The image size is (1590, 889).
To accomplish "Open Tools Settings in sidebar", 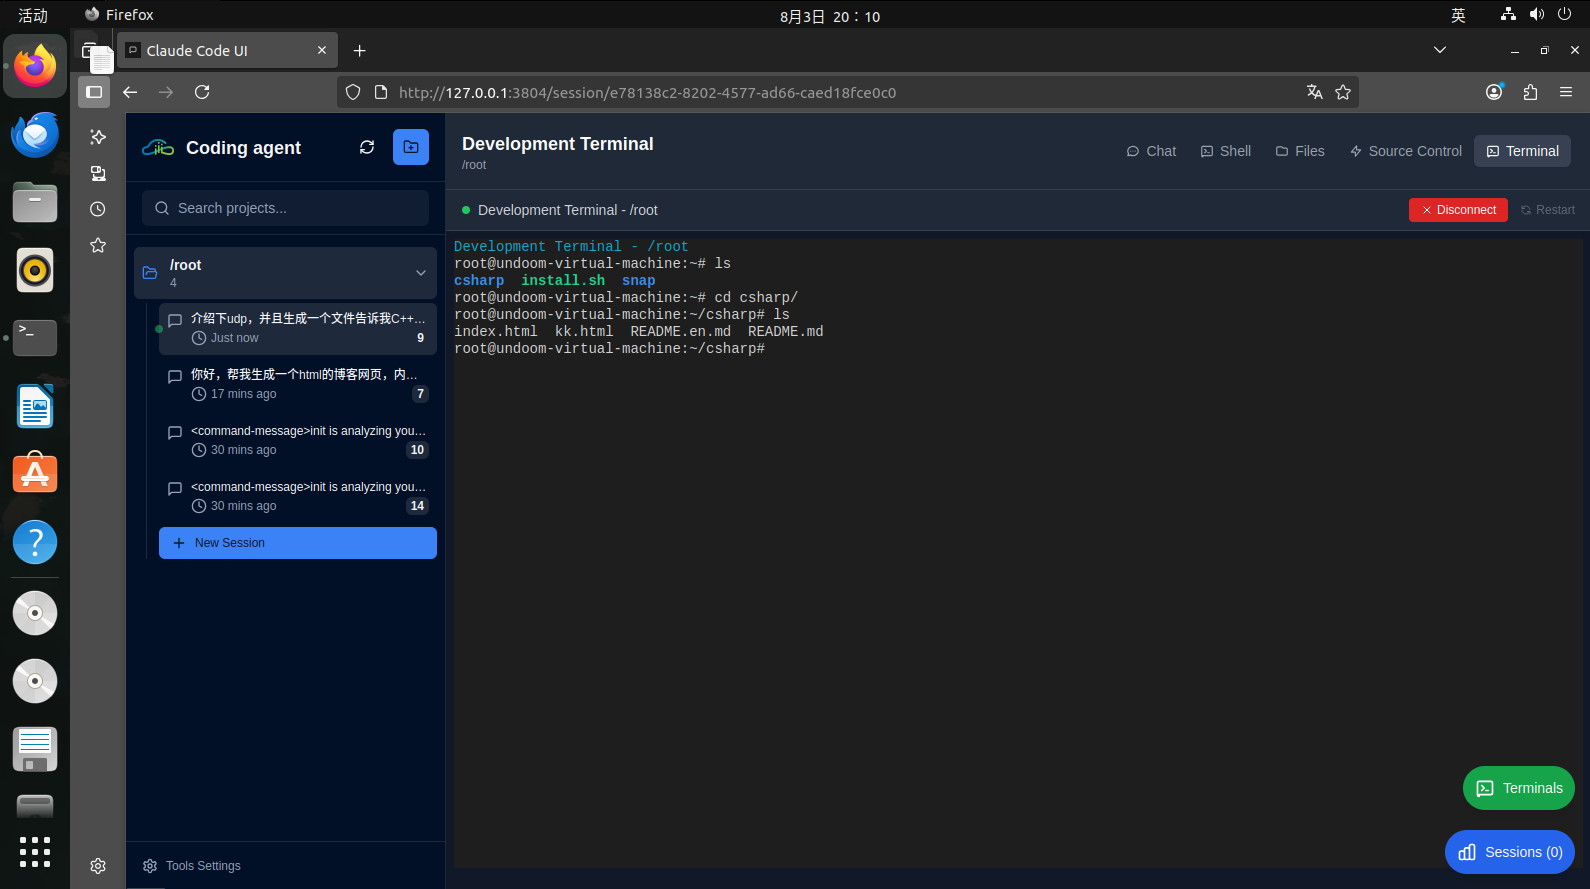I will pyautogui.click(x=192, y=866).
